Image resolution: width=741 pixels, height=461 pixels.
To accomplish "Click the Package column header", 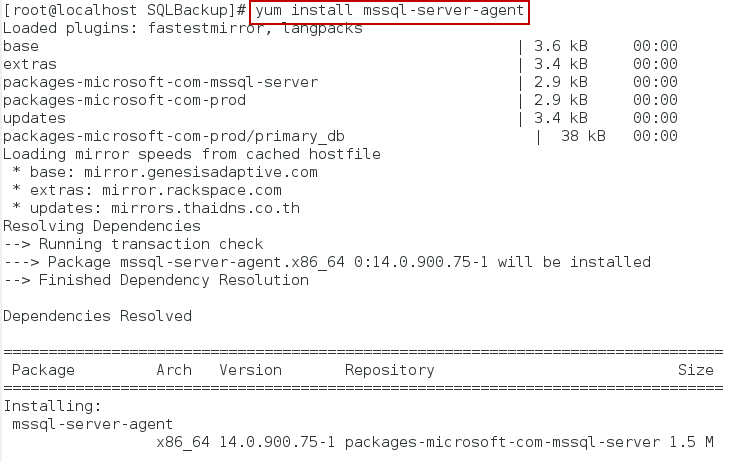I will pos(43,370).
